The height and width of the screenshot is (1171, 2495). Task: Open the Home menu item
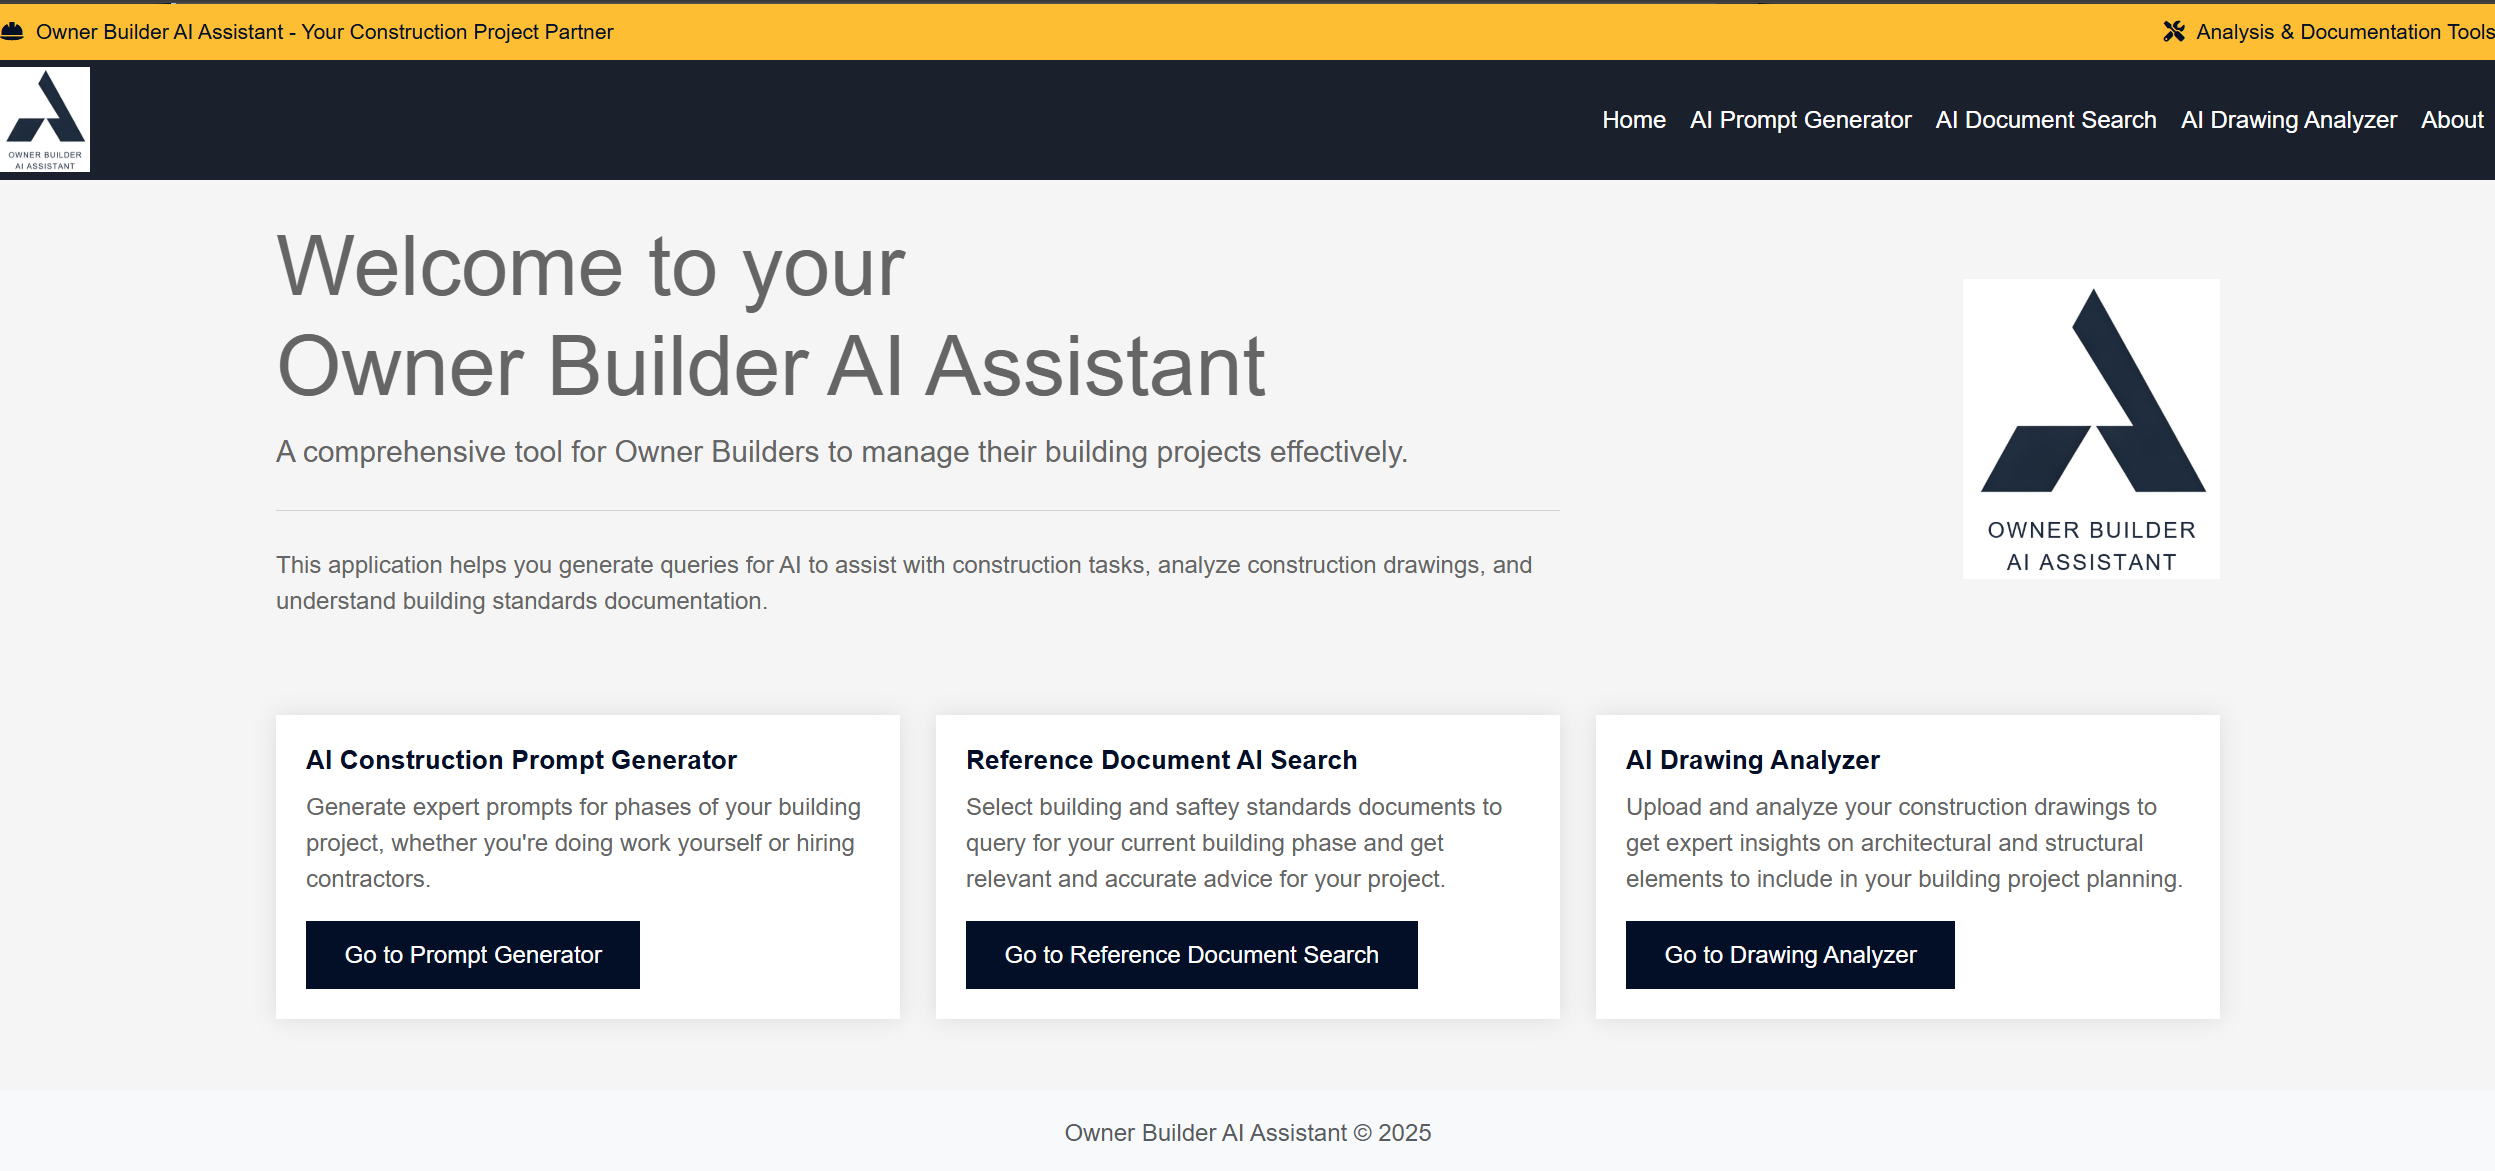click(1633, 120)
